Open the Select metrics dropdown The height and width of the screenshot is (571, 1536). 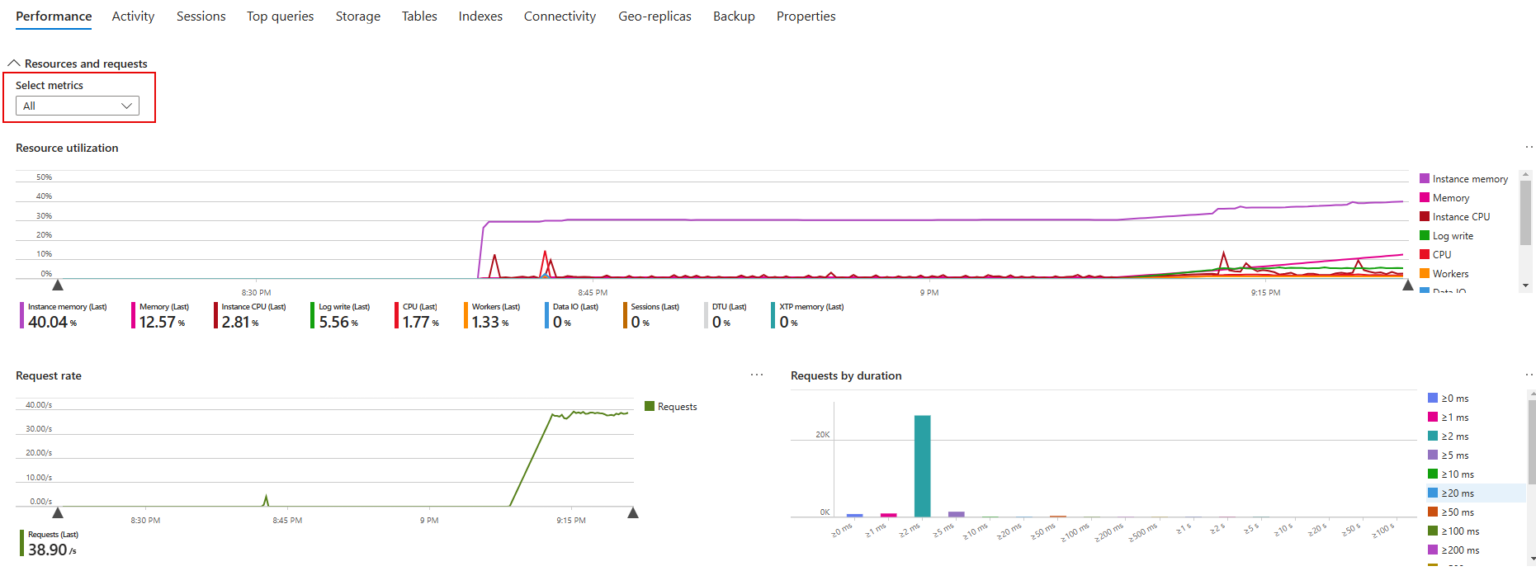click(x=77, y=106)
